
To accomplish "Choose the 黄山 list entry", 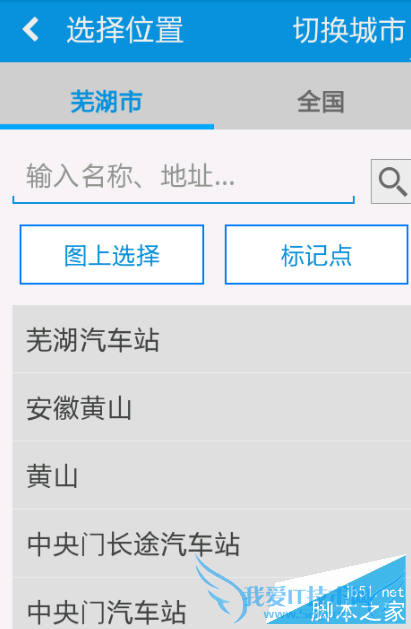I will (212, 476).
